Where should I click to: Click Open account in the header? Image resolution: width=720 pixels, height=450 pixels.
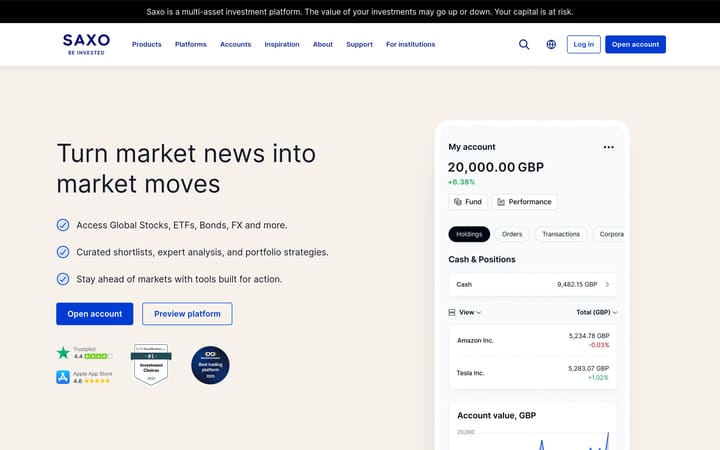tap(636, 45)
